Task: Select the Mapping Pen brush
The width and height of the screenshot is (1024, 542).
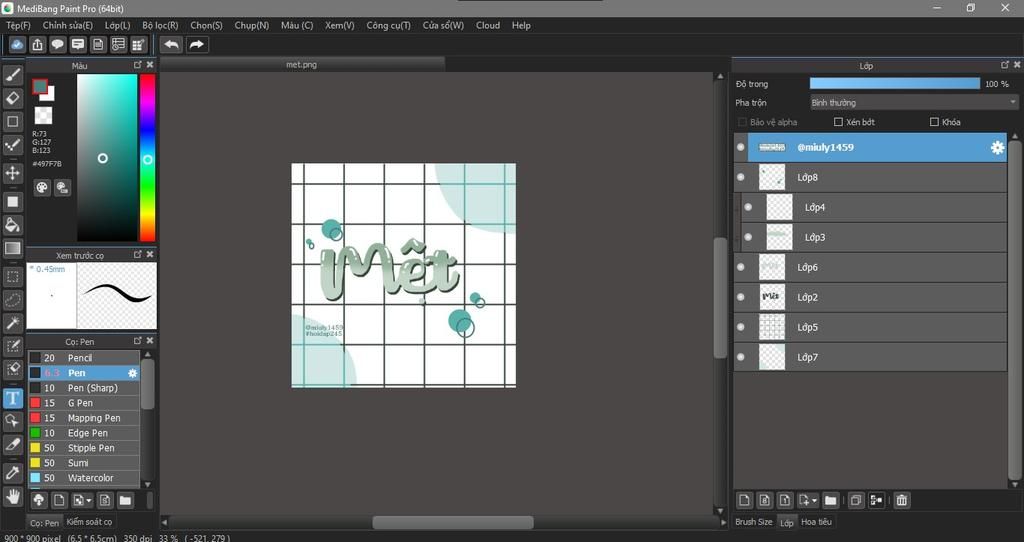Action: (84, 418)
